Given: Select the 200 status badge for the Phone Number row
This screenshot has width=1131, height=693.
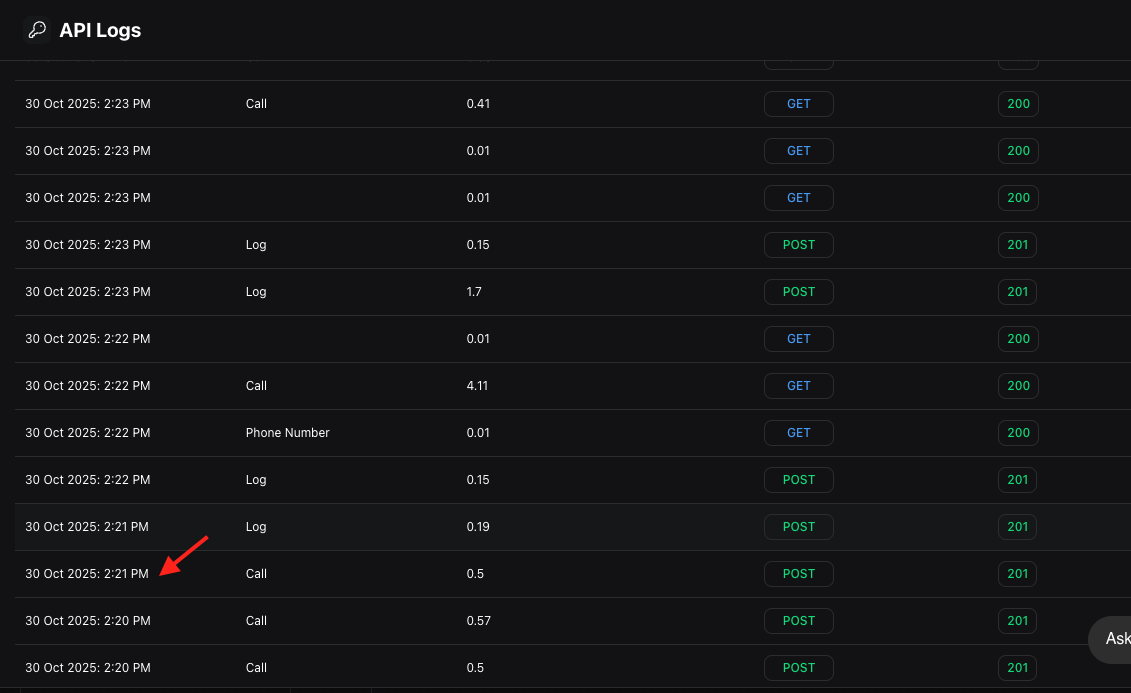Looking at the screenshot, I should [1018, 433].
